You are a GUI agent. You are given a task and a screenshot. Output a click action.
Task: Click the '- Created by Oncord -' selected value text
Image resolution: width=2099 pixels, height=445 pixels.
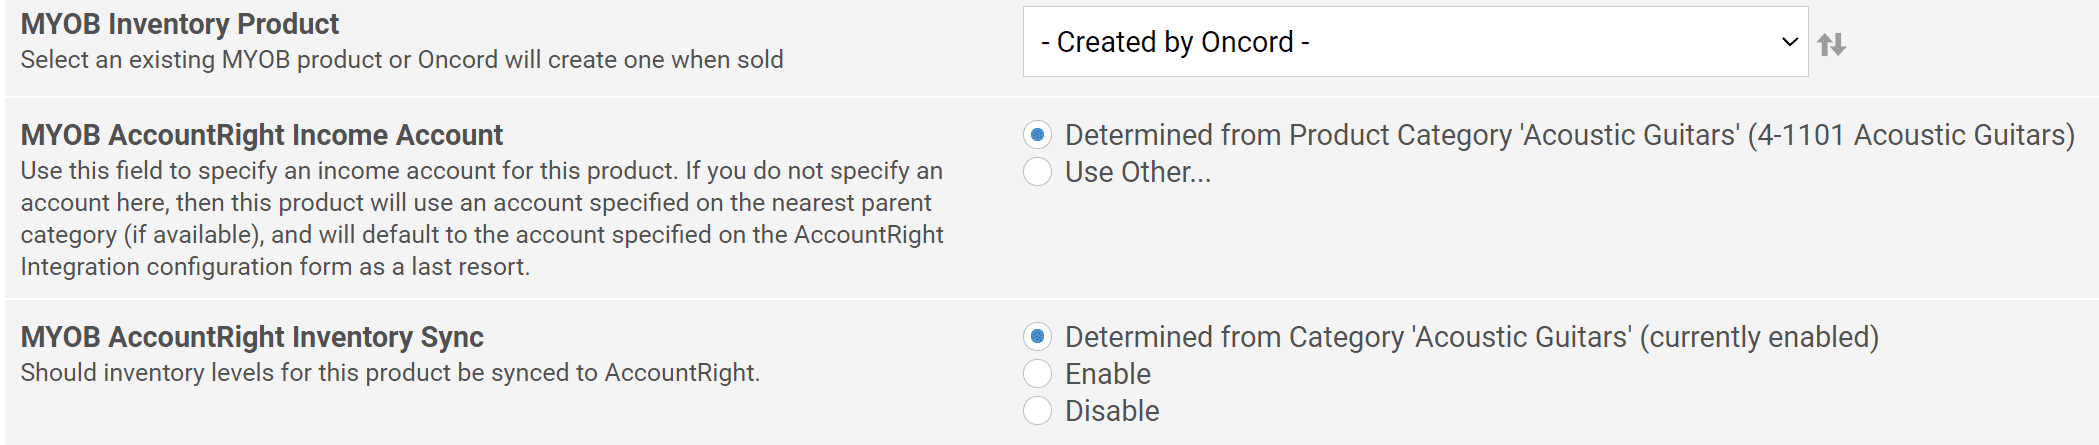[x=1175, y=42]
